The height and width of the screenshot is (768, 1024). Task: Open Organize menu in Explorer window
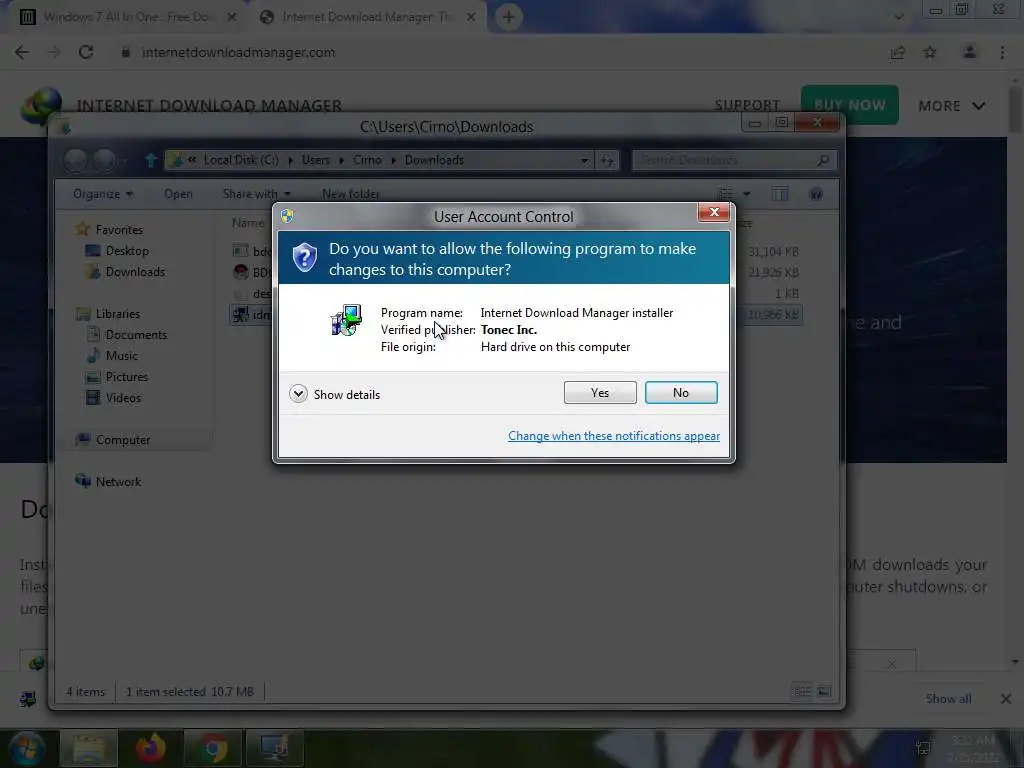(x=103, y=194)
